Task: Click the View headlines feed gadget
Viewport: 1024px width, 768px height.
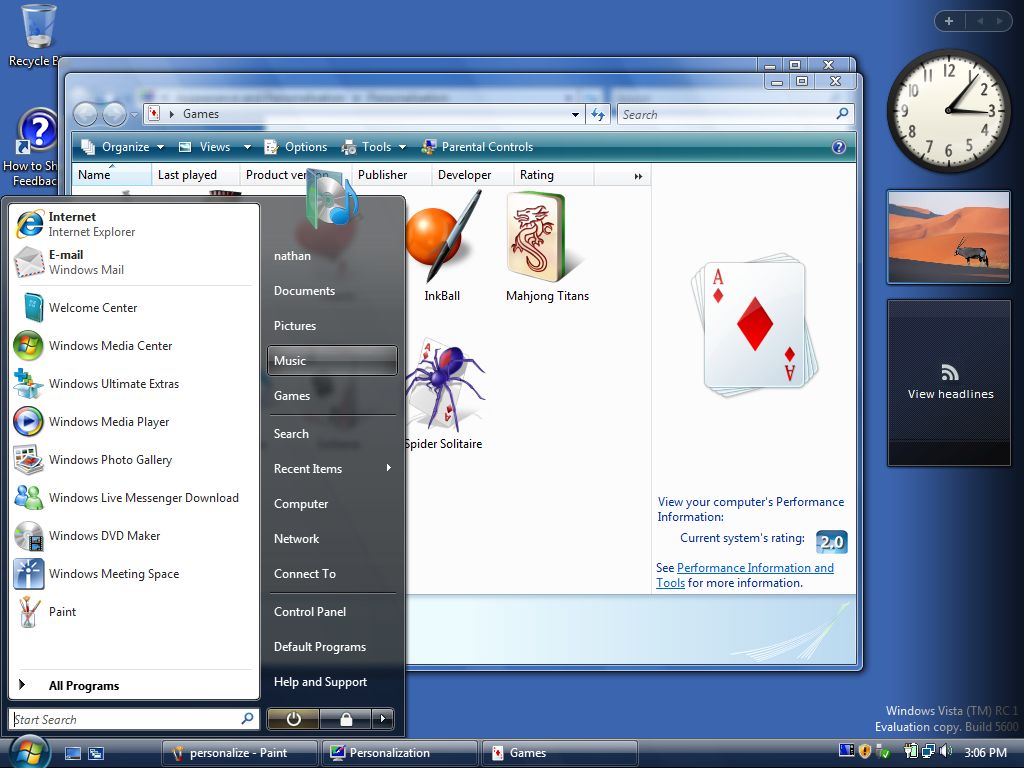Action: point(949,383)
